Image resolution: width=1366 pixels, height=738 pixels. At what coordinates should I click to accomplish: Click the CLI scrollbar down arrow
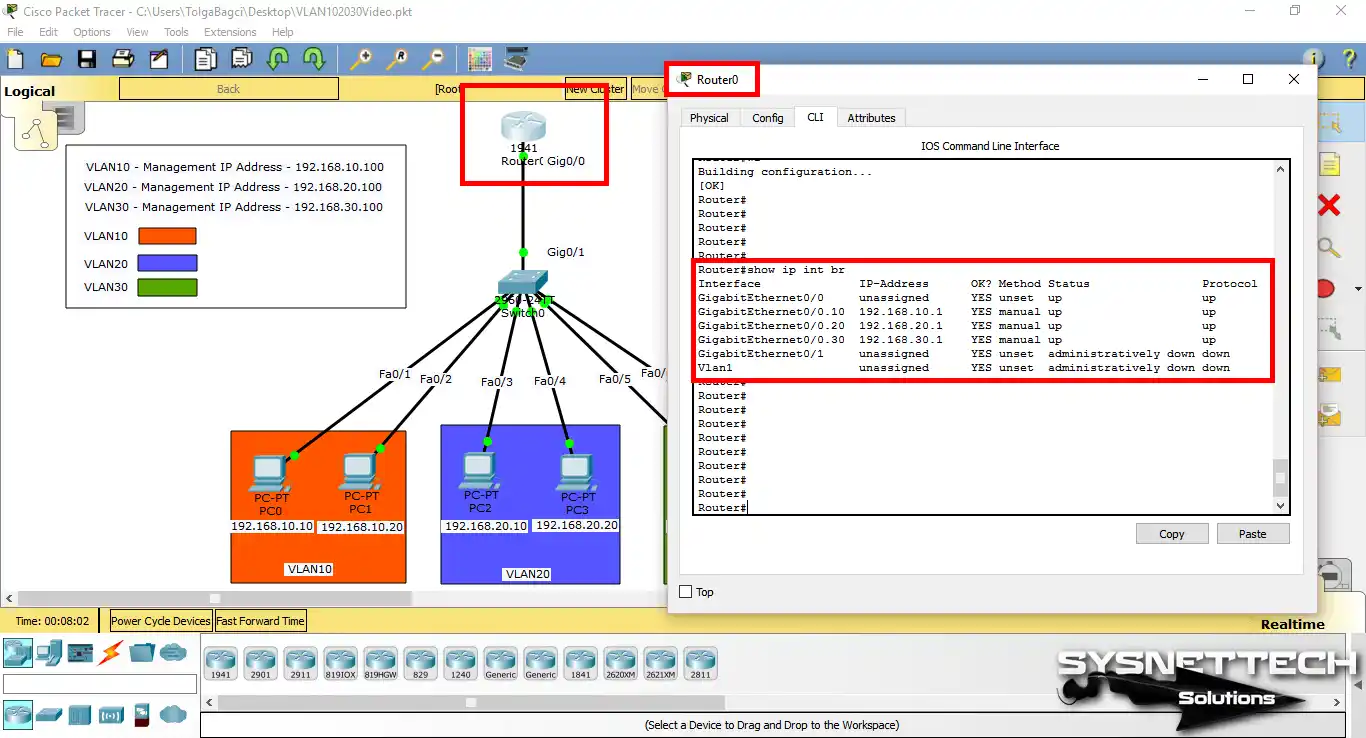[1281, 505]
